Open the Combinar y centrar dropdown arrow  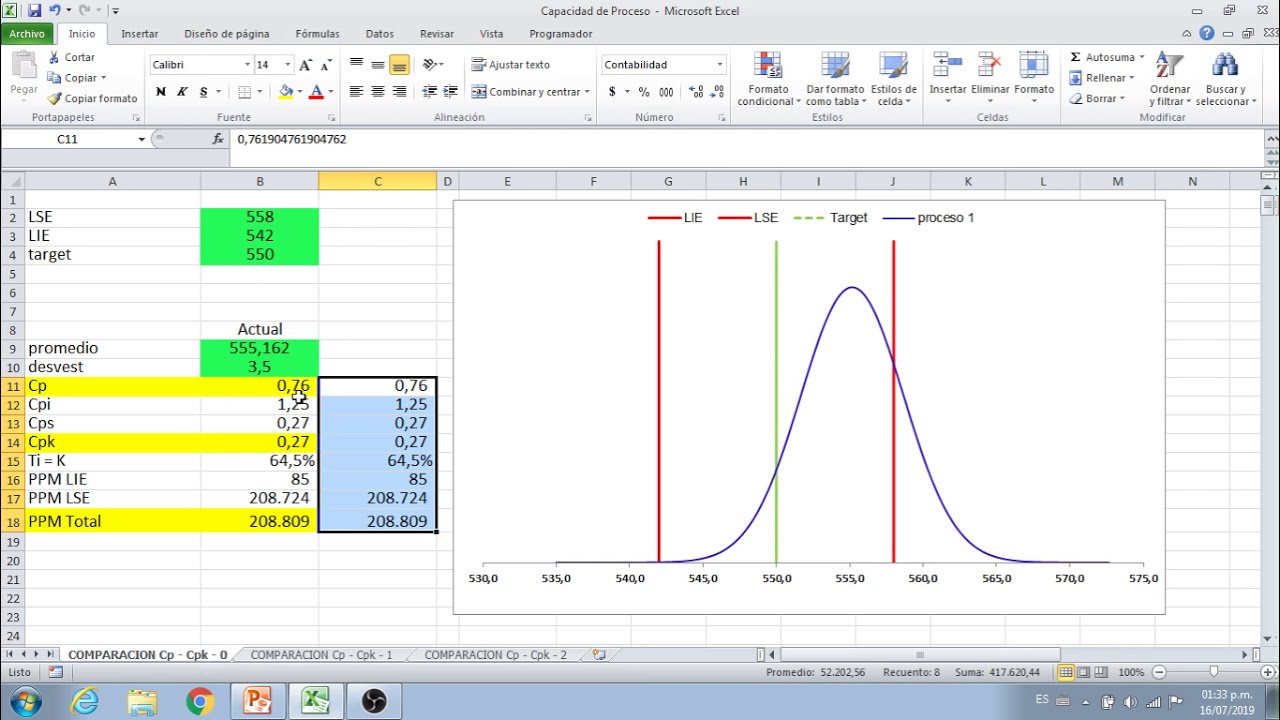pyautogui.click(x=587, y=92)
